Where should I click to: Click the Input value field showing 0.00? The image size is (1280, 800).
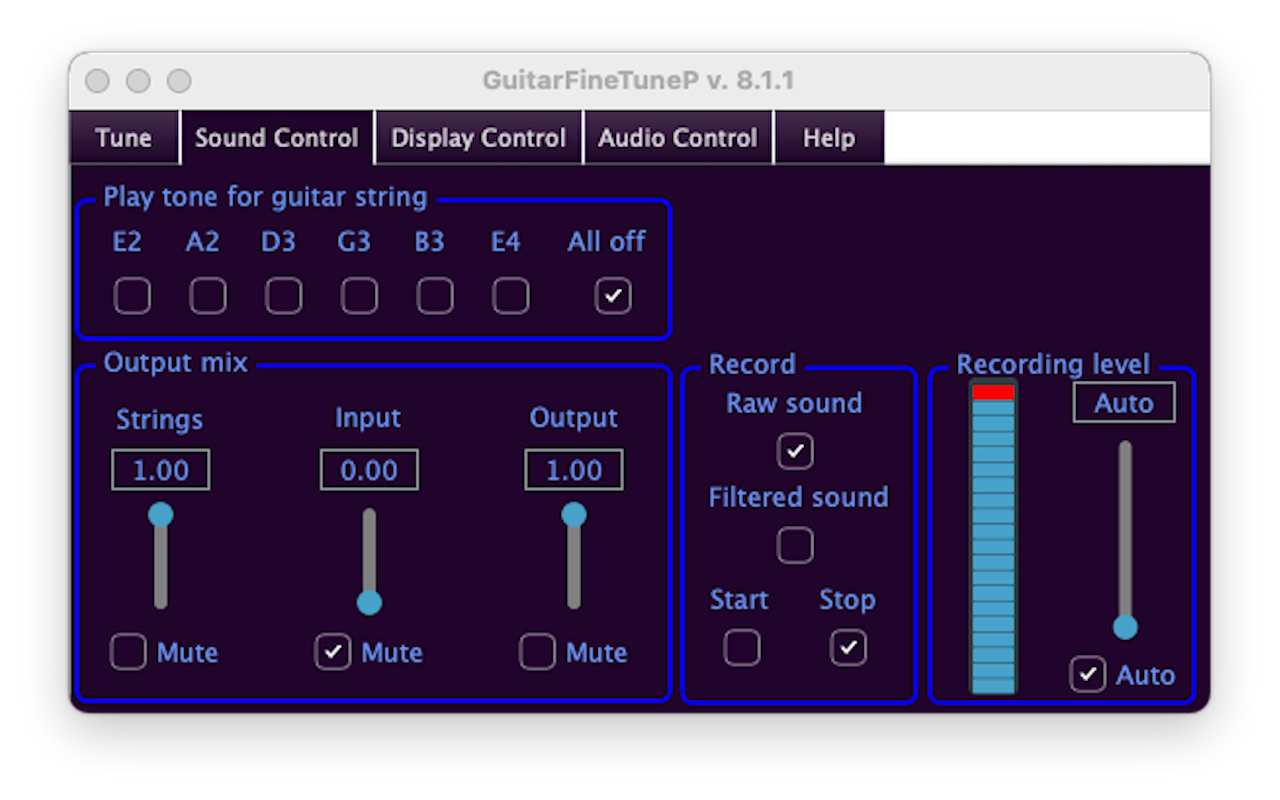tap(369, 470)
